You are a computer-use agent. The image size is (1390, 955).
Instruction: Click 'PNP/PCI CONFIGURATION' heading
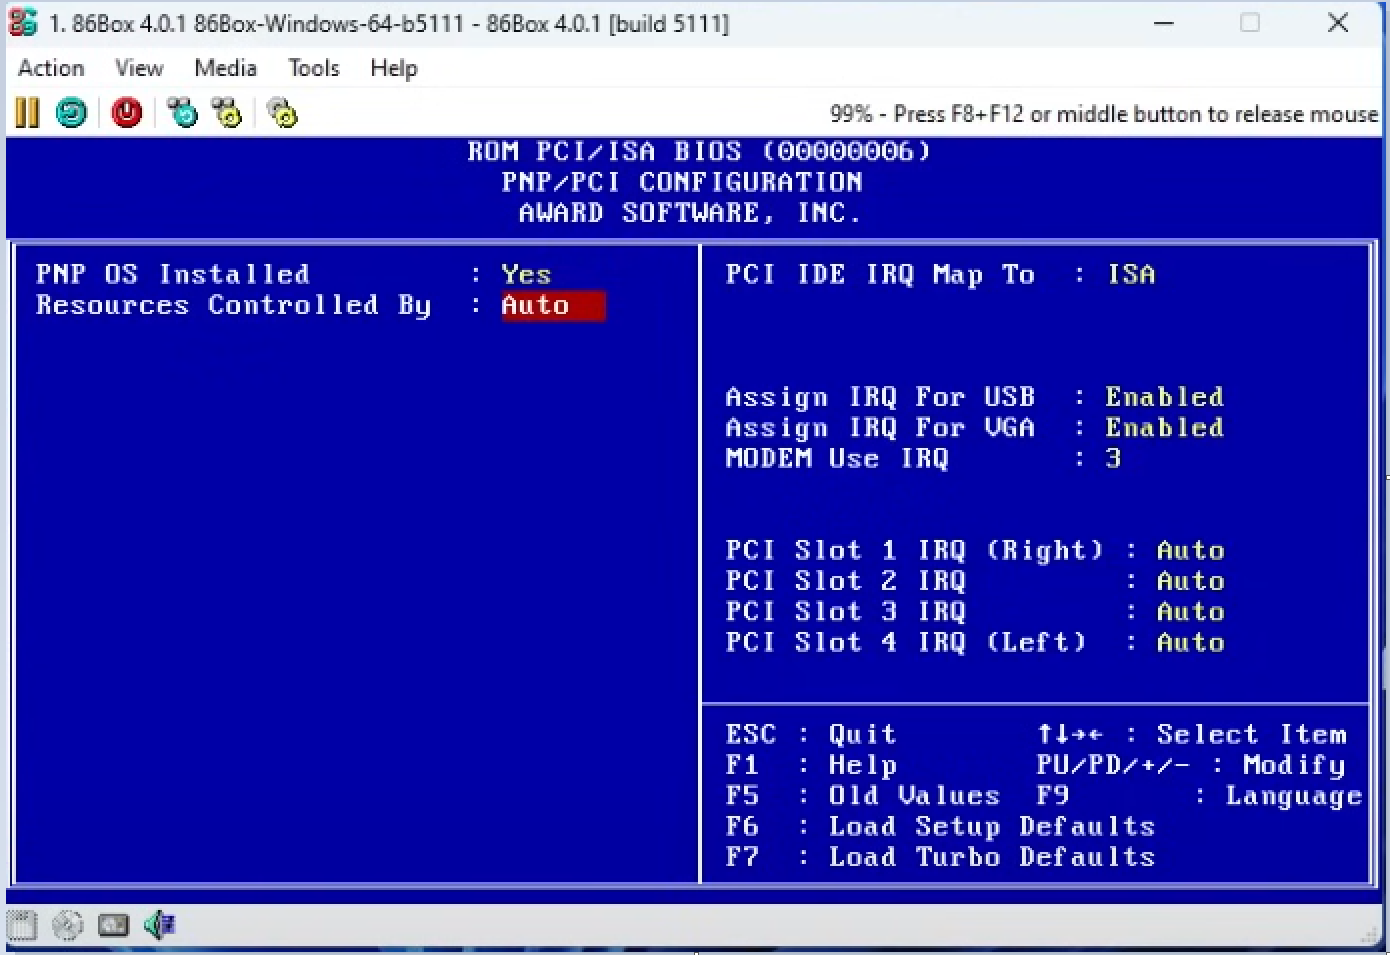pos(682,182)
